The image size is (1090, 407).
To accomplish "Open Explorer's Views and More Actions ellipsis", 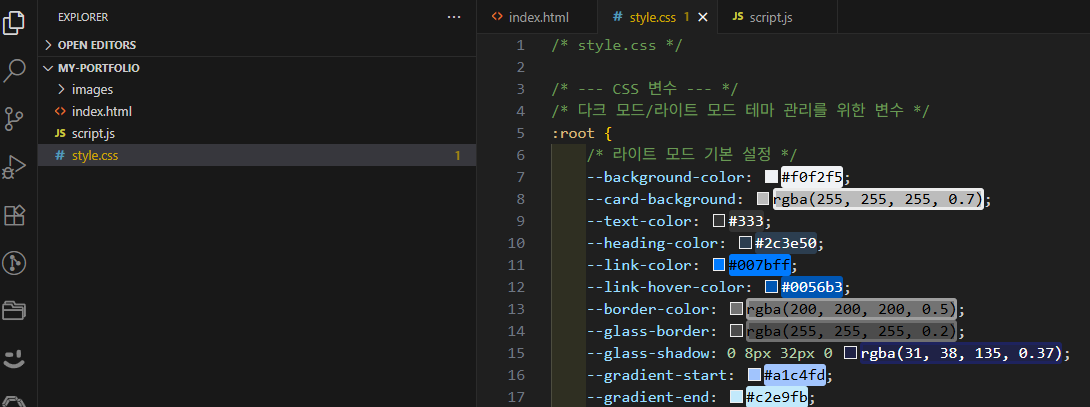I will (x=454, y=17).
